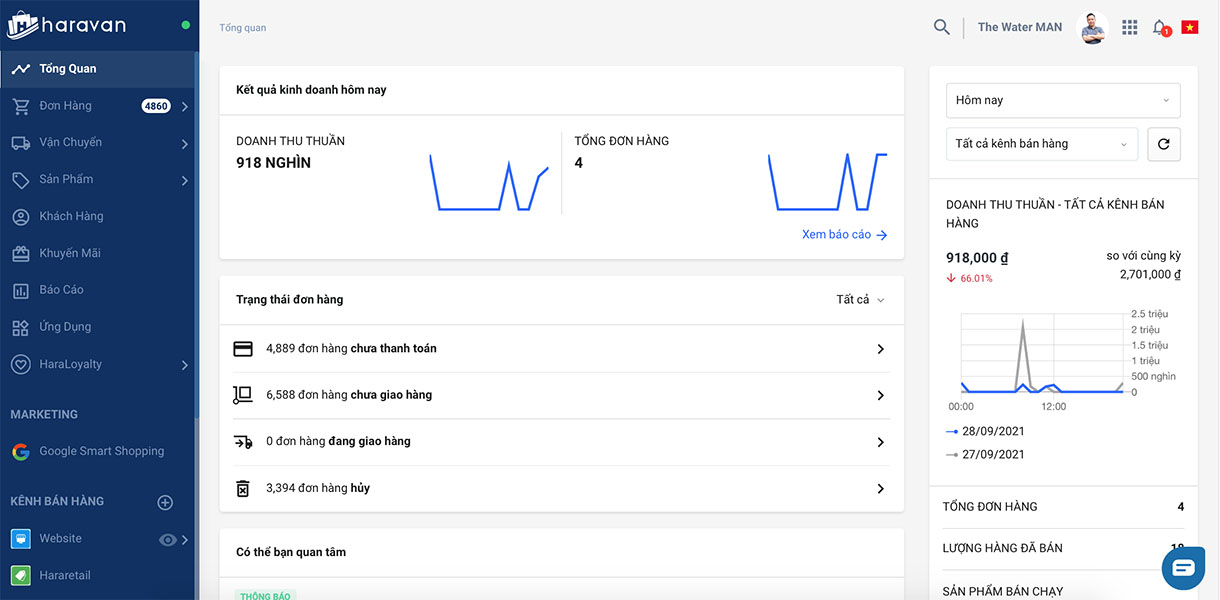Toggle the eye icon beside Website
The height and width of the screenshot is (600, 1220).
168,540
